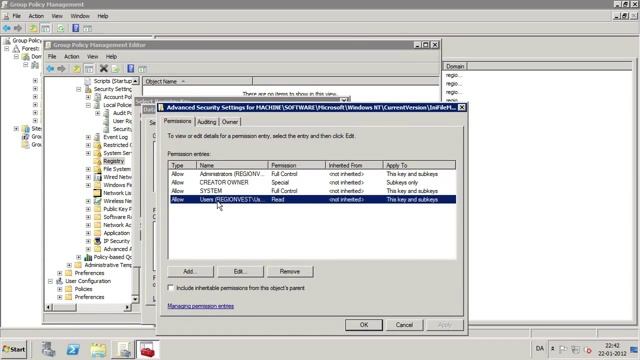
Task: Click Up one level icon in Group Policy Management toolbar
Action: pyautogui.click(x=33, y=28)
